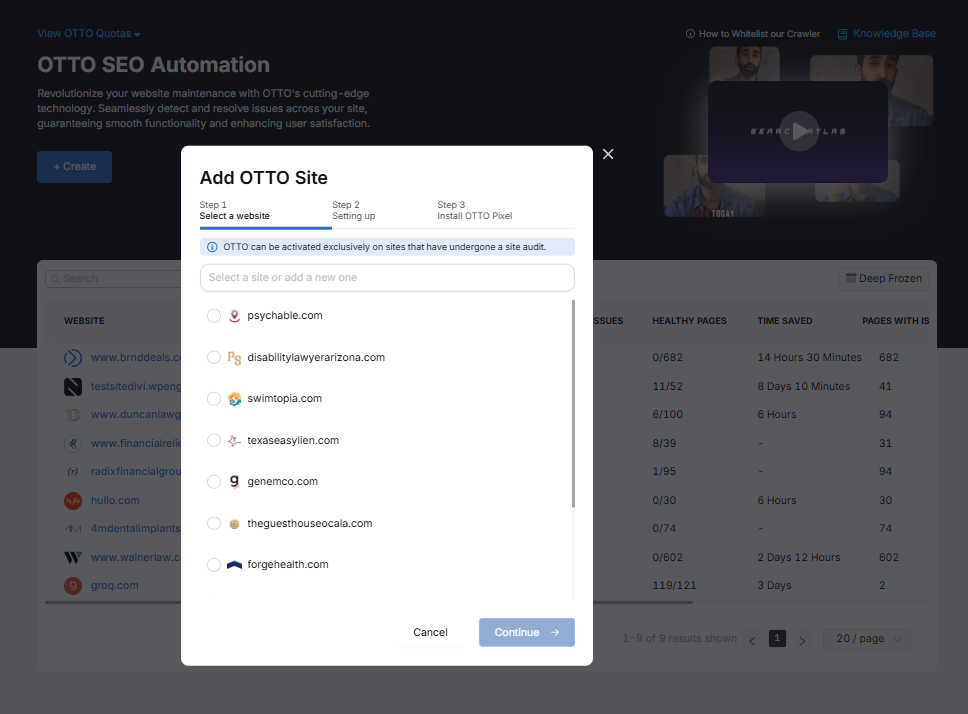This screenshot has height=714, width=968.
Task: Click the 119/121 healthy pages cell
Action: click(674, 586)
